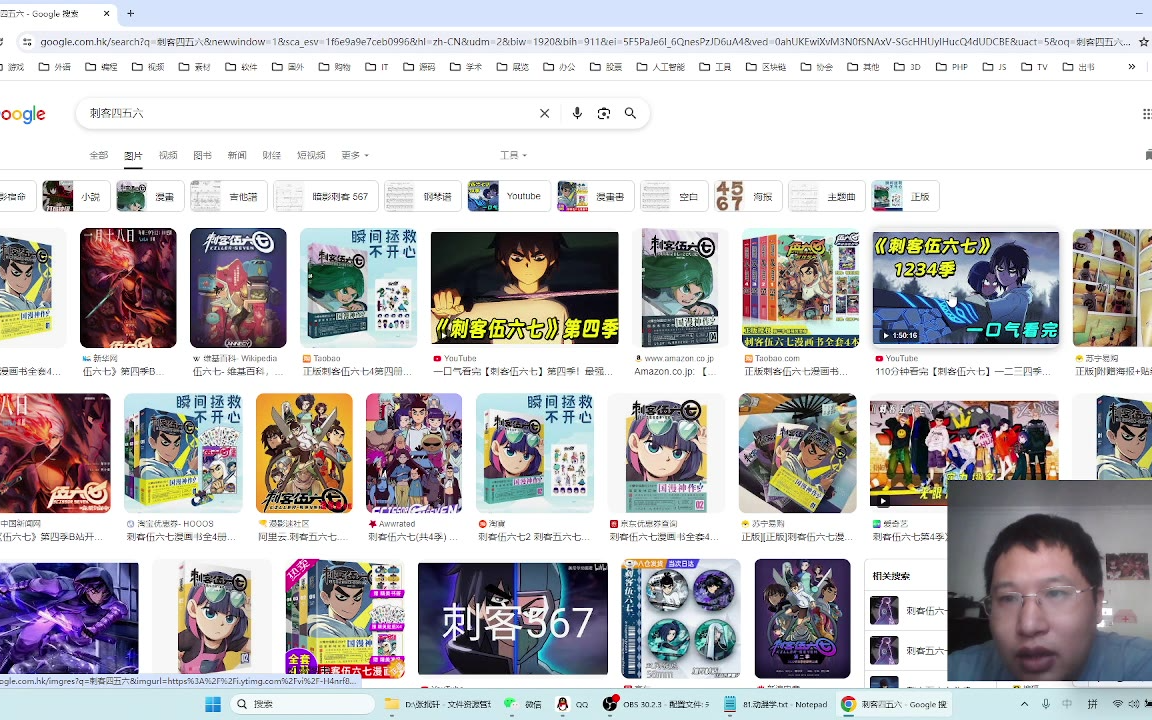Screen dimensions: 1152x720
Task: Open the Awwrated group characters thumbnail
Action: tap(414, 453)
